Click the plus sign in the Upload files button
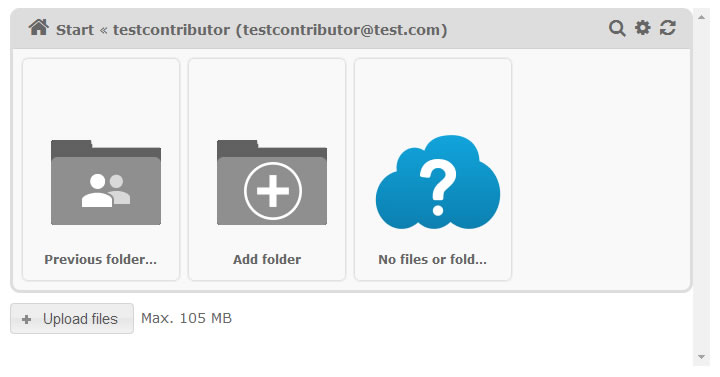 pos(27,319)
